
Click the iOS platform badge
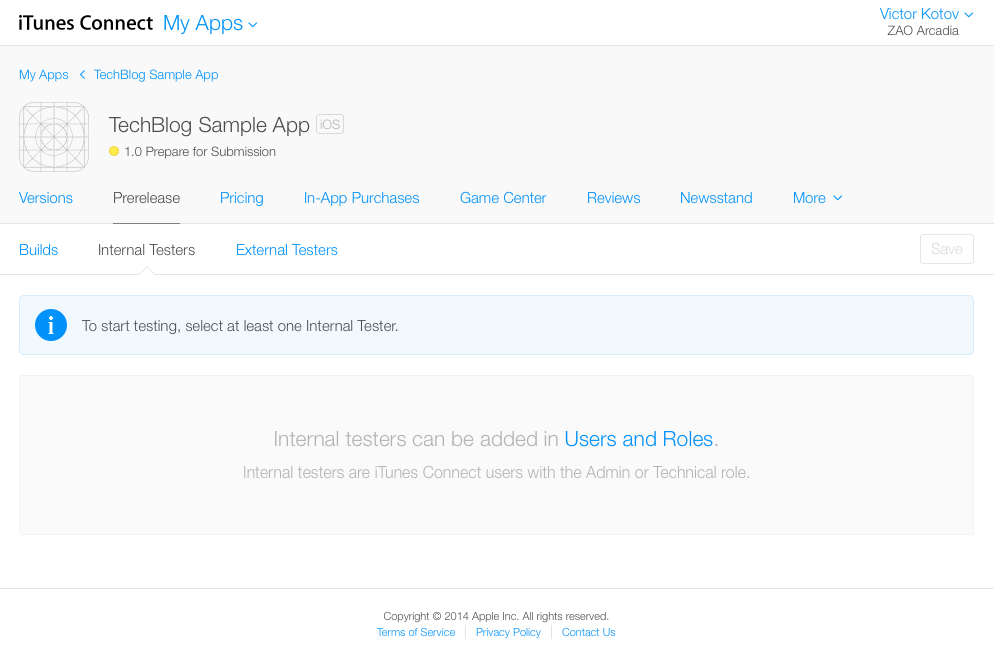[330, 125]
